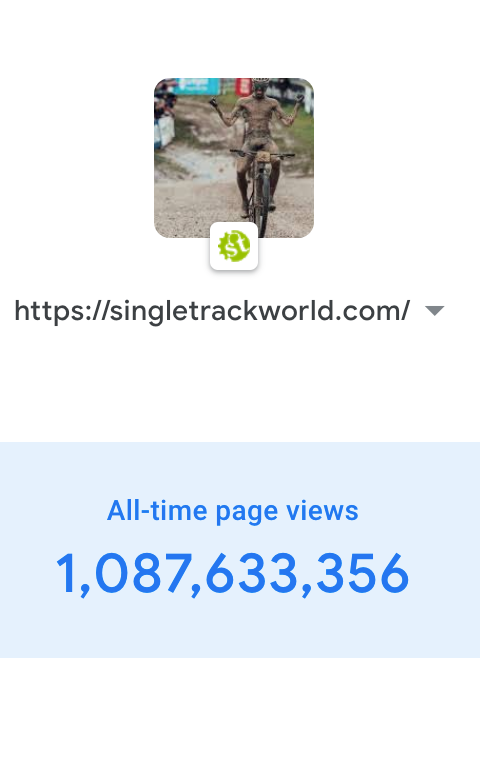Click the teal banner in the photo background
The height and width of the screenshot is (768, 480).
point(197,86)
